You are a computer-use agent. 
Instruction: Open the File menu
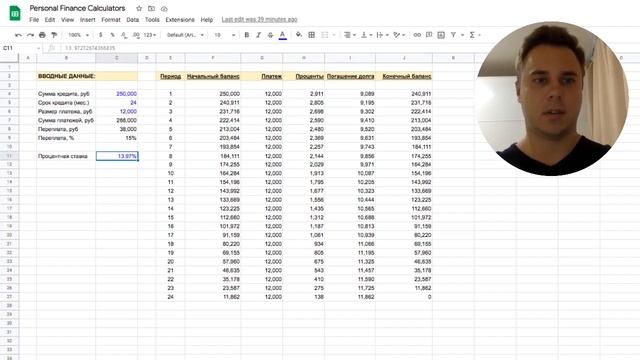[x=34, y=20]
